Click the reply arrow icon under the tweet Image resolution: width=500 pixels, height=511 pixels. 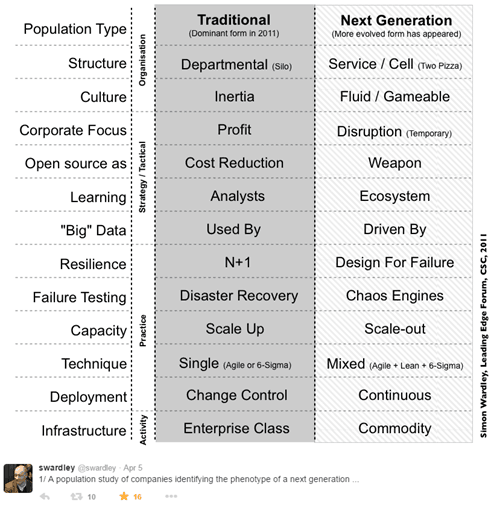point(45,497)
